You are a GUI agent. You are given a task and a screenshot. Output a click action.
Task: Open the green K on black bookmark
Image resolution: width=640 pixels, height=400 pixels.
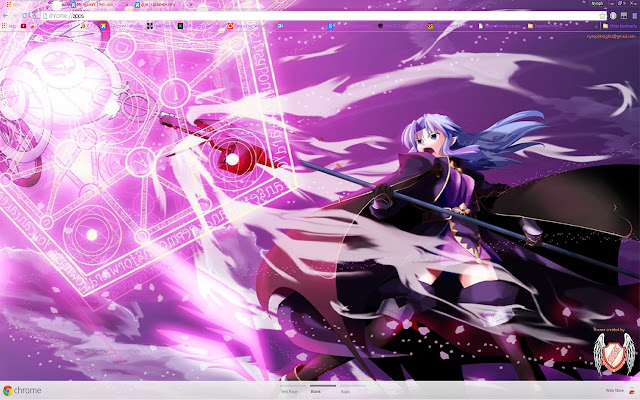(180, 26)
